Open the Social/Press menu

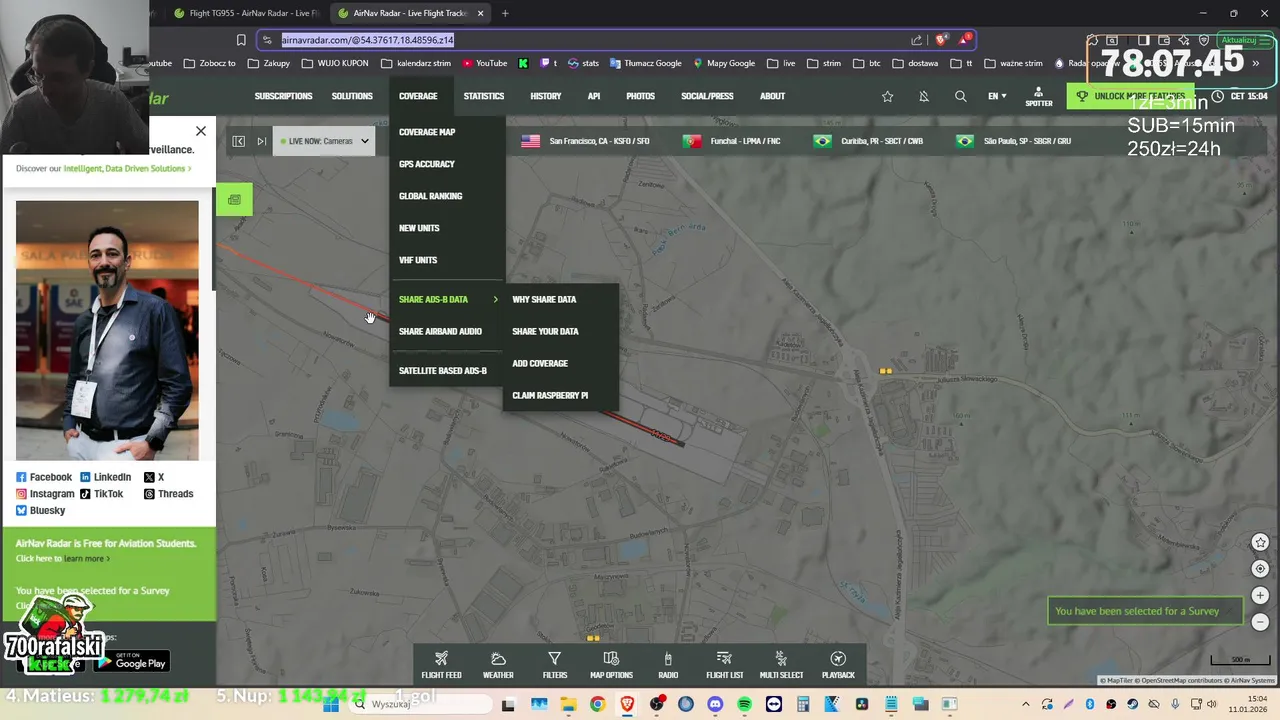point(707,96)
